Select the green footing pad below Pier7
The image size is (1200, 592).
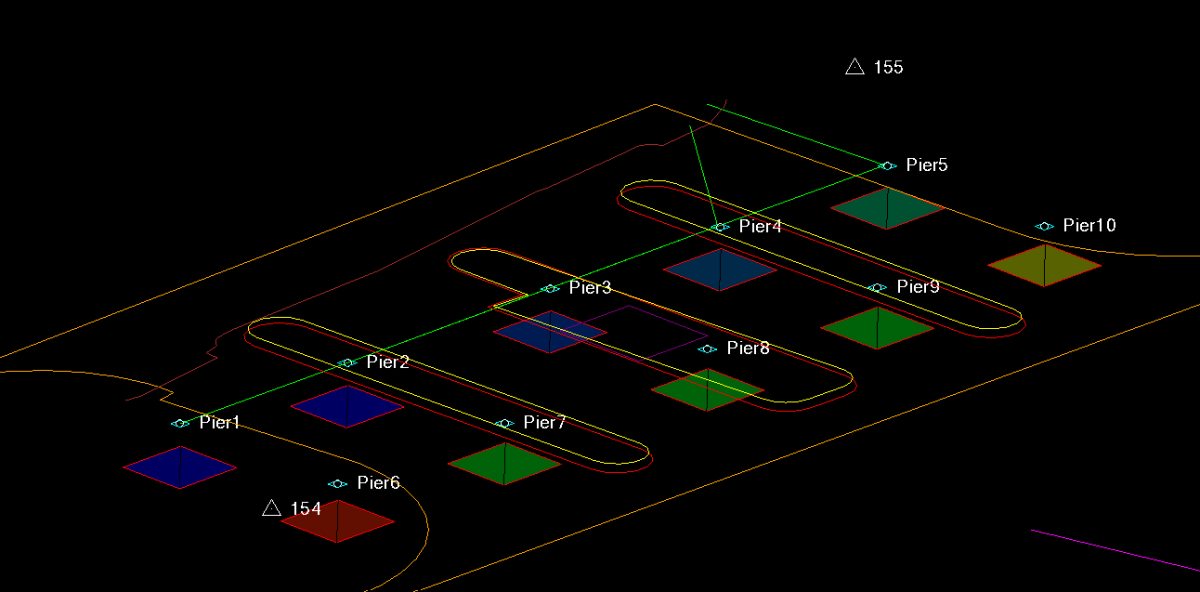(504, 464)
